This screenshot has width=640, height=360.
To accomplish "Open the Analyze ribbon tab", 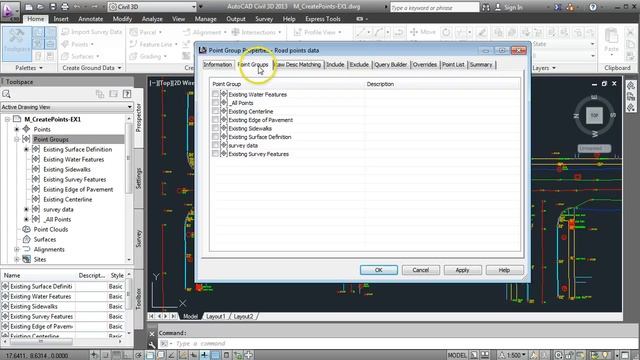I will (152, 19).
